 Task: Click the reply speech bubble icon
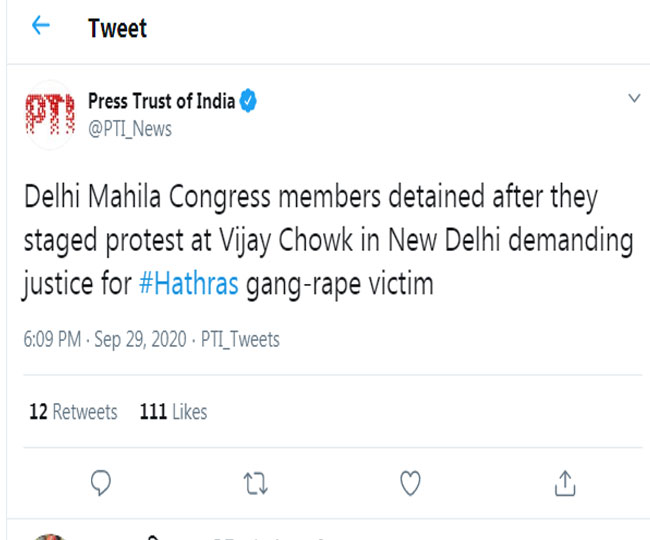(100, 484)
